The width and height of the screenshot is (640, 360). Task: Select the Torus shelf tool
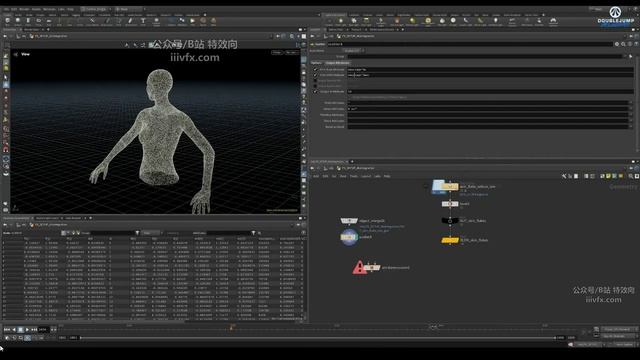[38, 21]
